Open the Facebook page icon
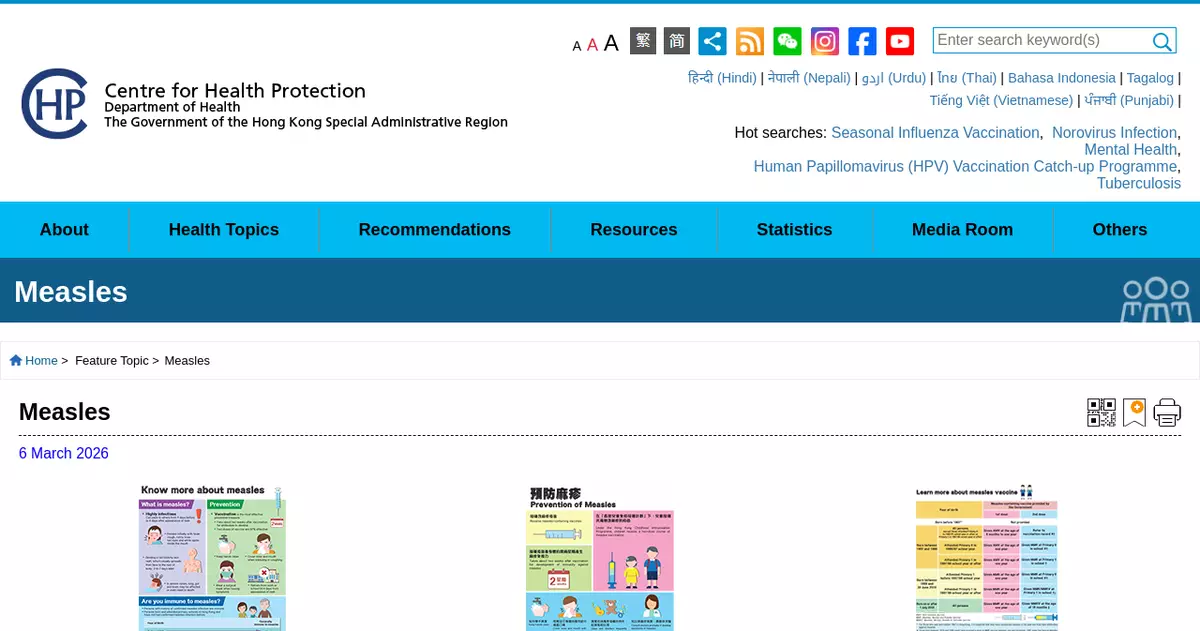Viewport: 1200px width, 631px height. tap(862, 41)
